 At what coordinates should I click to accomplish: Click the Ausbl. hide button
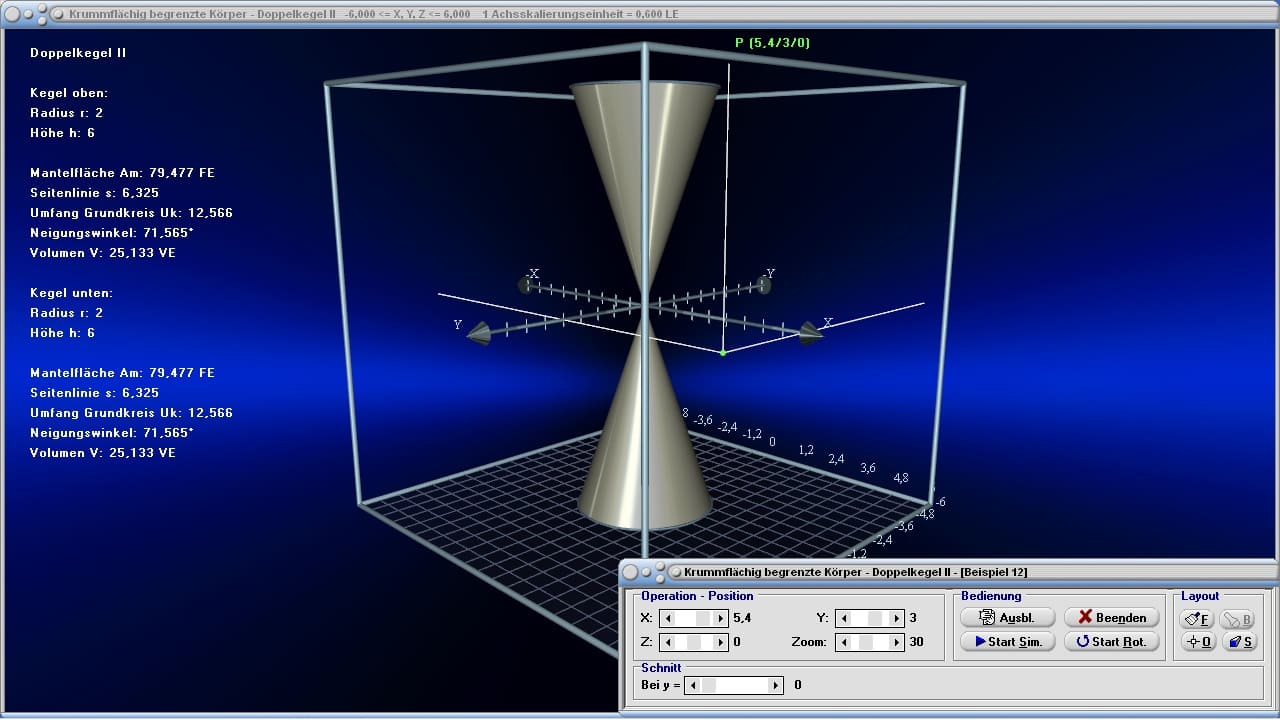pyautogui.click(x=1007, y=617)
